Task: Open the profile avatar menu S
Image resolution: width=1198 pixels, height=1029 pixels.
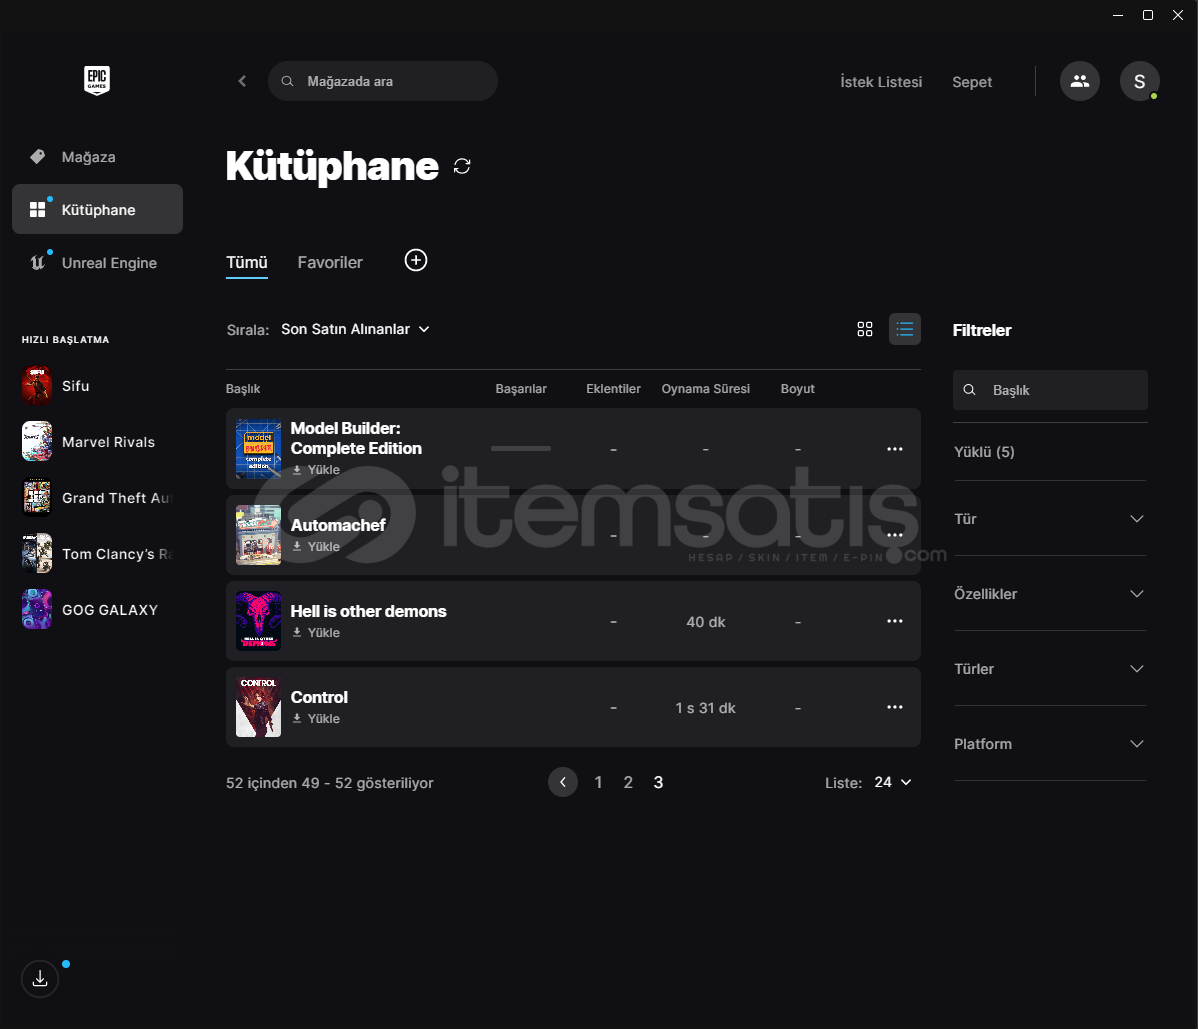Action: [x=1139, y=81]
